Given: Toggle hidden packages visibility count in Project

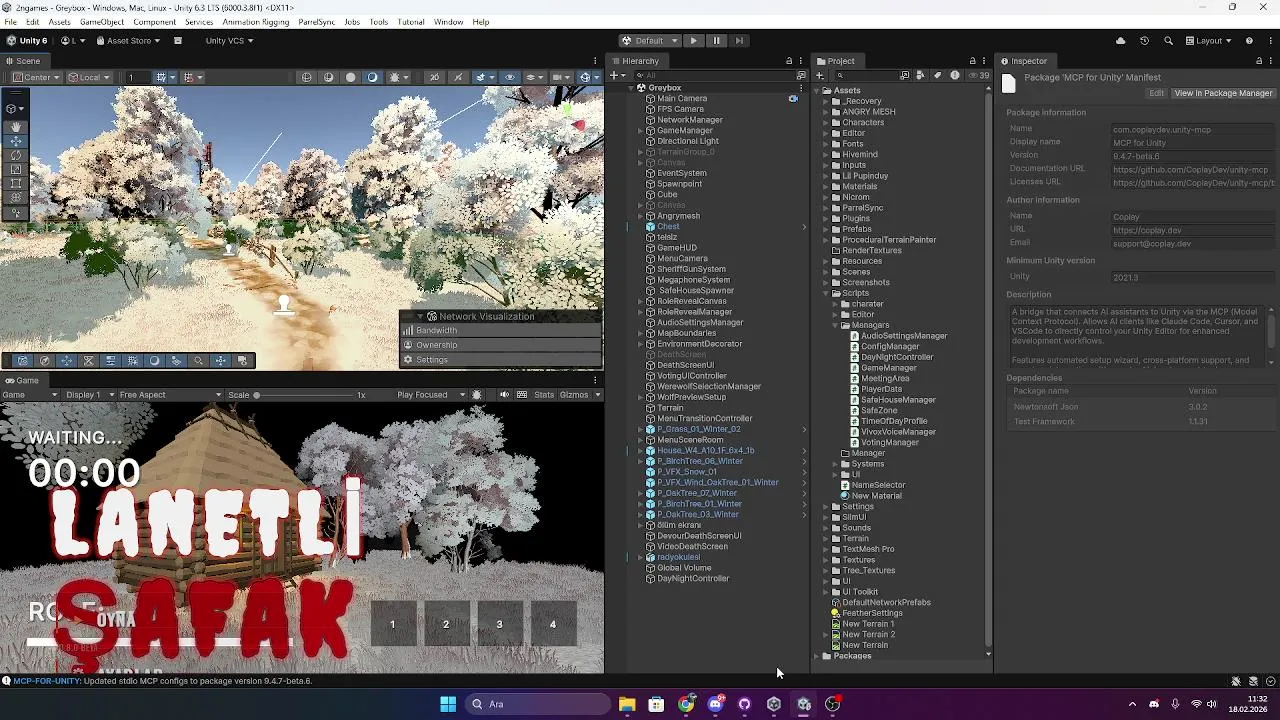Looking at the screenshot, I should (x=979, y=76).
